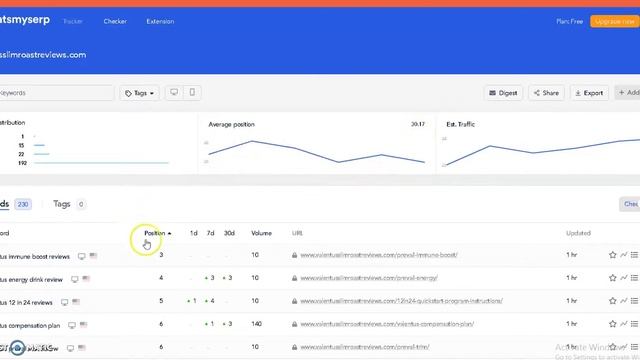Click position value 3 for immune boost reviews
Viewport: 640px width, 360px height.
tap(161, 255)
